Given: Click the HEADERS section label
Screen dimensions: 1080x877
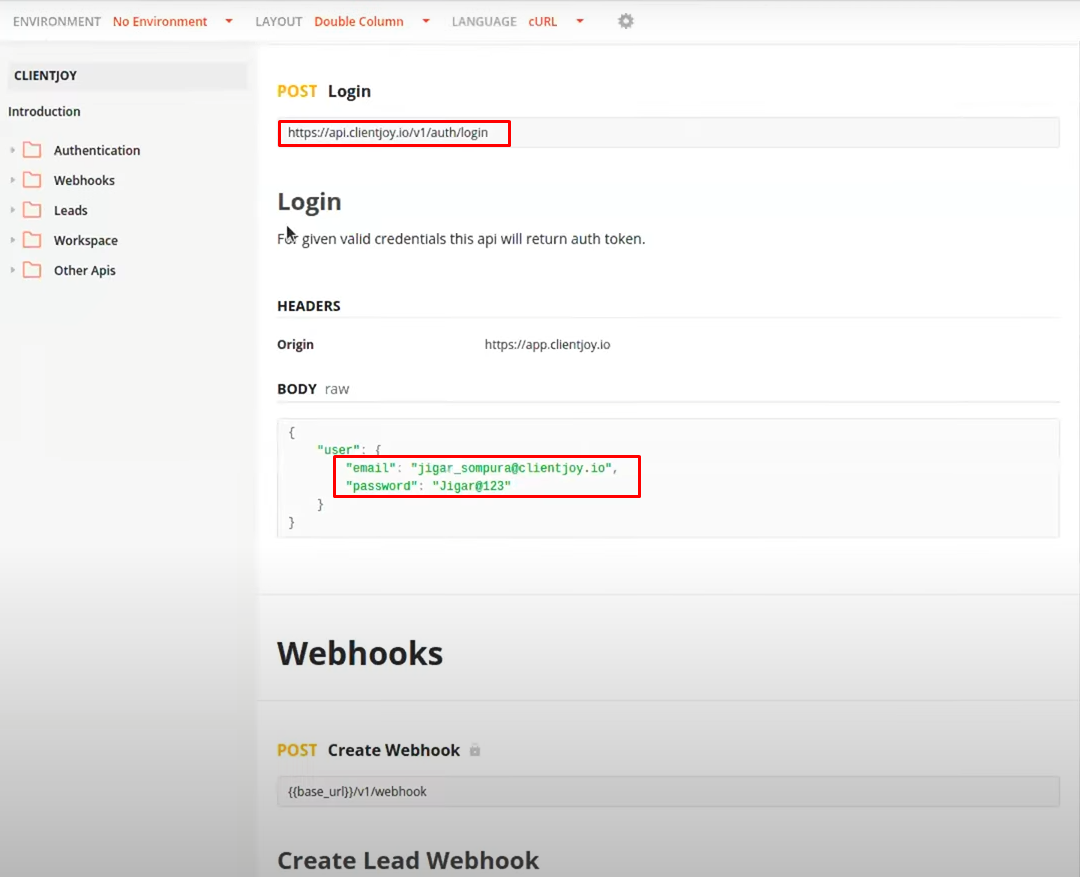Looking at the screenshot, I should click(x=309, y=306).
